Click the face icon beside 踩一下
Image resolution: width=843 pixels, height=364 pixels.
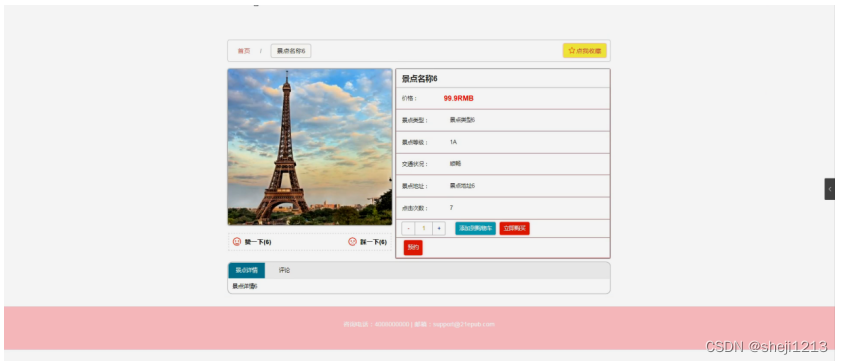tap(352, 242)
